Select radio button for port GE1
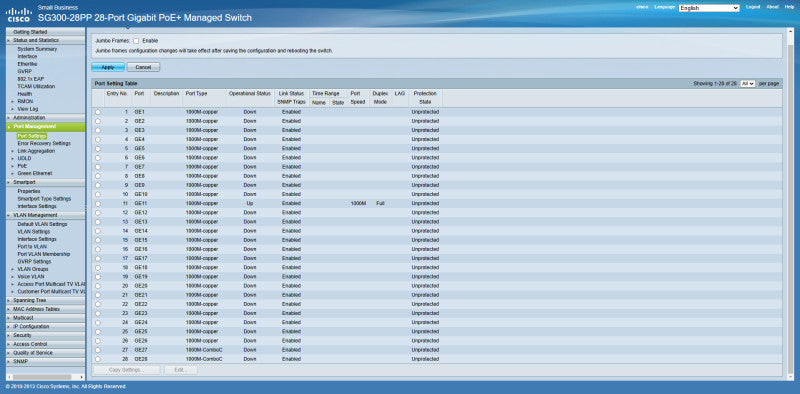The width and height of the screenshot is (800, 394). click(x=97, y=112)
